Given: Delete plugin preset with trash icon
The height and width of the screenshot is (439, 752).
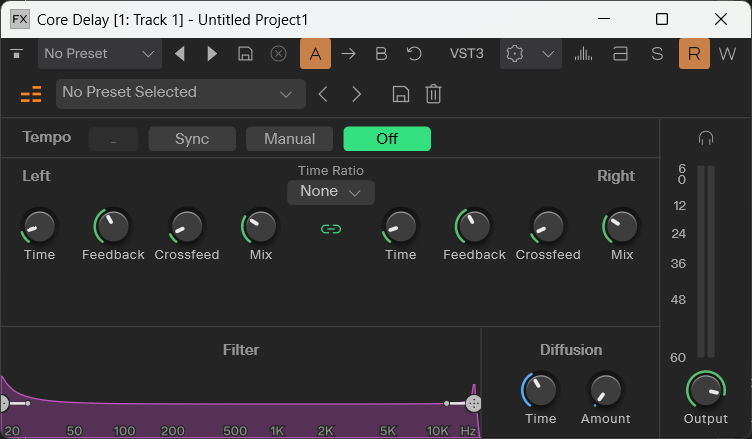Looking at the screenshot, I should coord(433,94).
